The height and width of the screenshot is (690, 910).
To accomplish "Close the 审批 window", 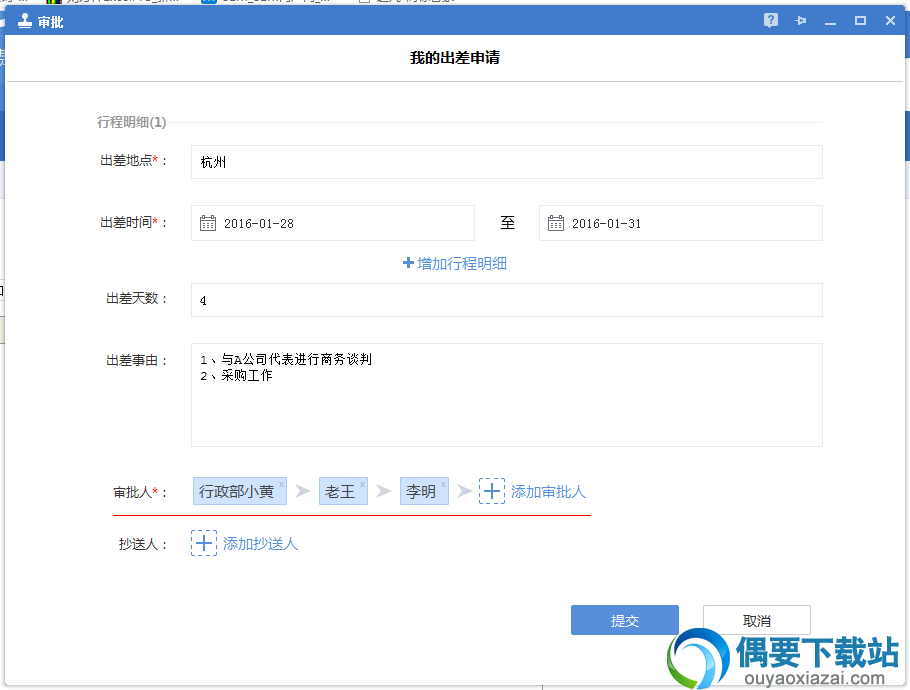I will click(890, 21).
